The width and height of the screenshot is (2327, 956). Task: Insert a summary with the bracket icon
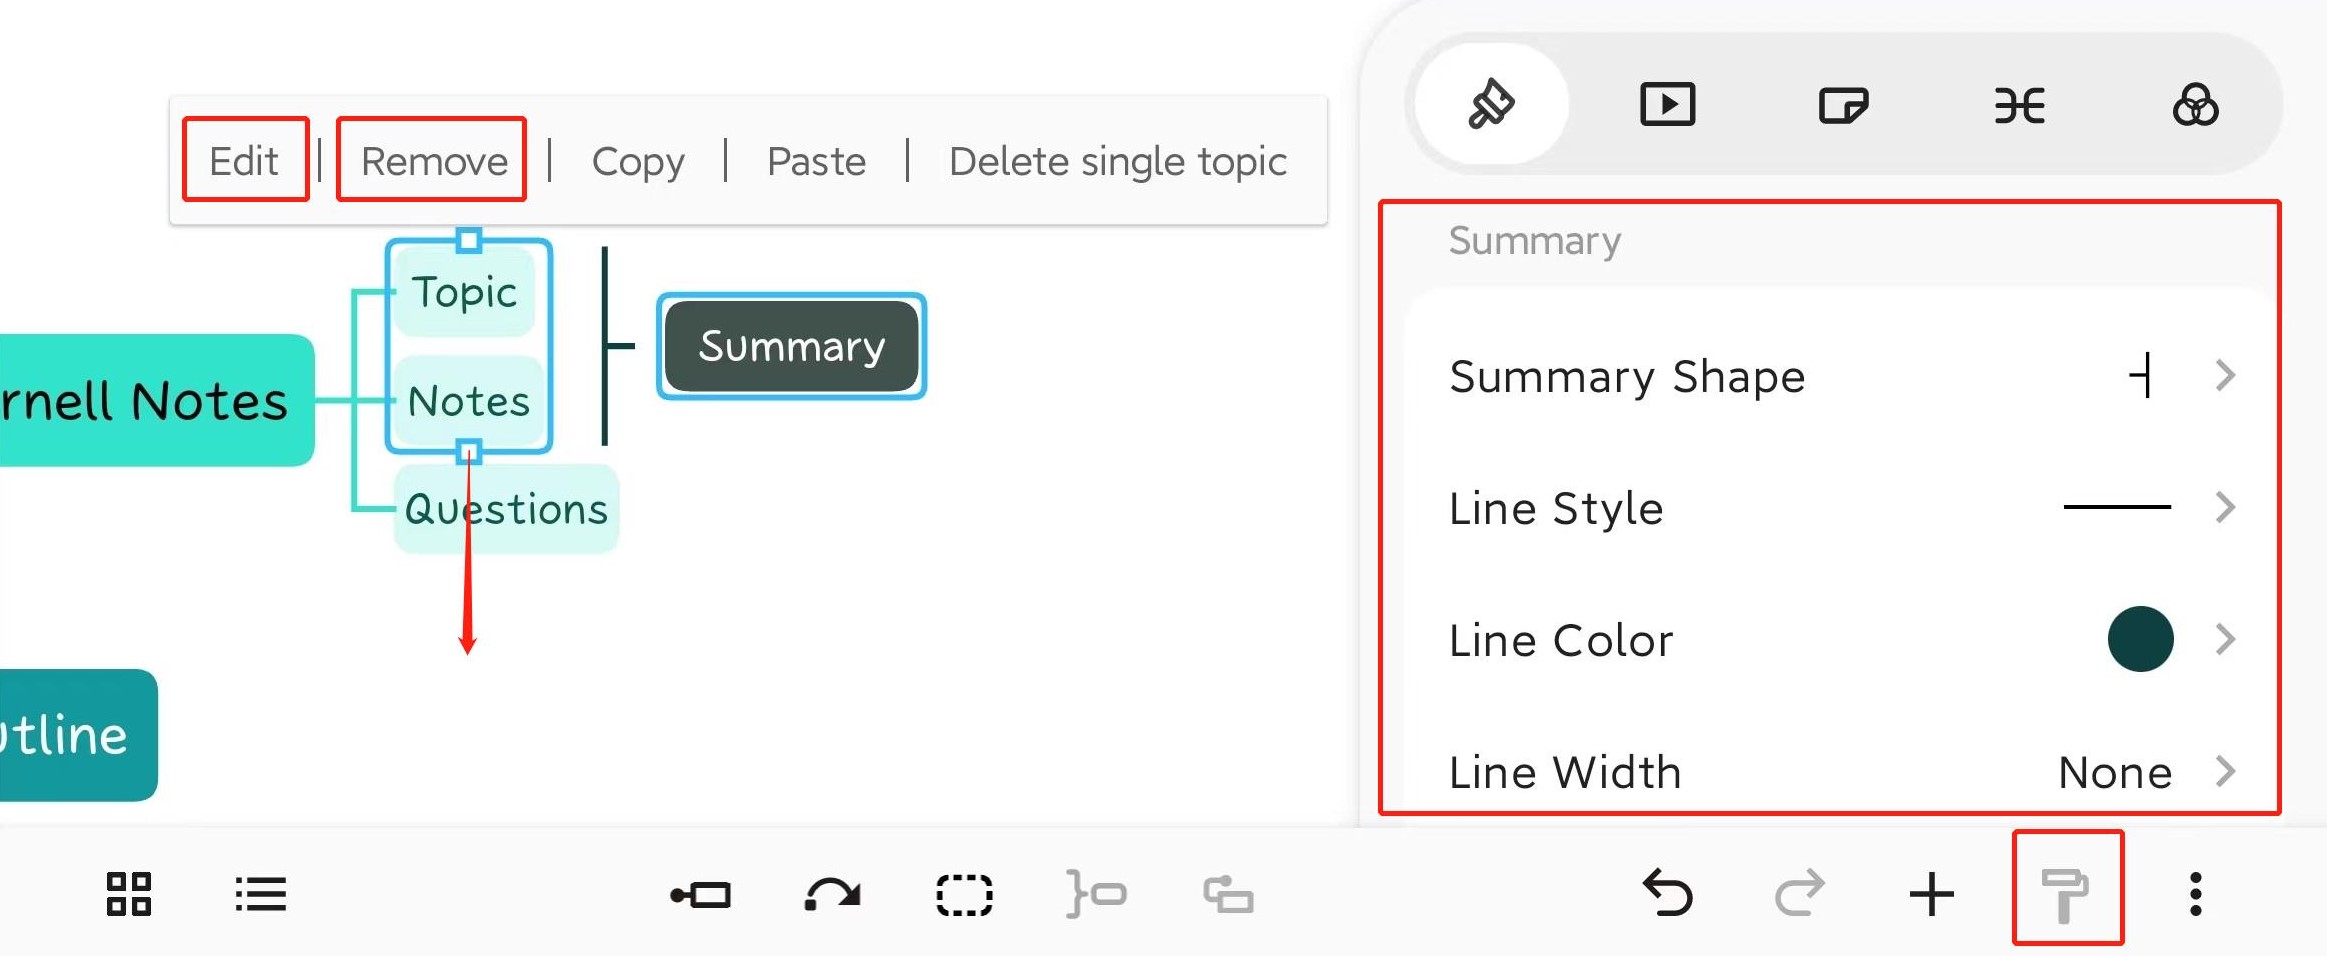point(1098,895)
